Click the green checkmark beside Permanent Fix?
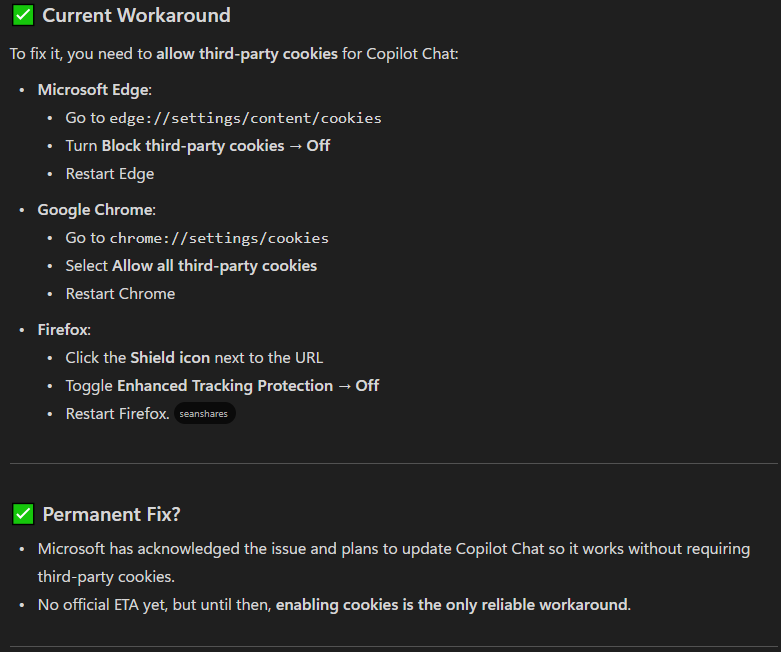Screen dimensions: 781x652 click(x=23, y=514)
